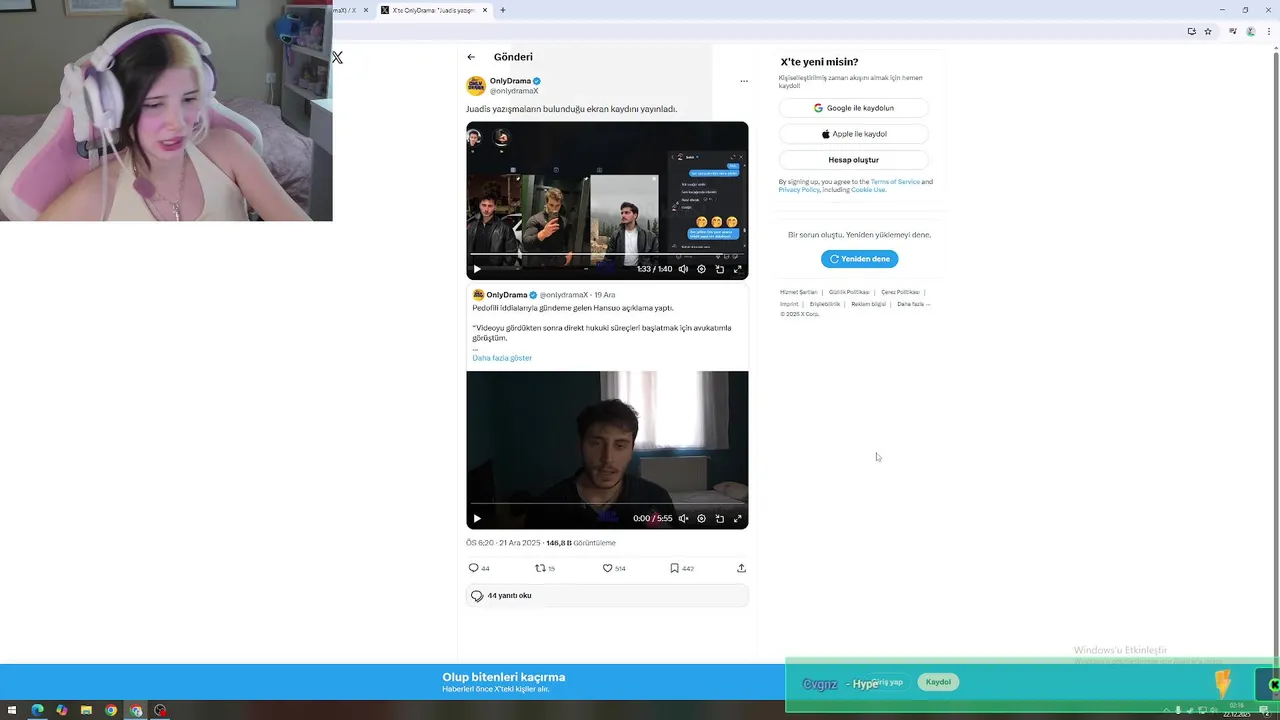
Task: Click the share post icon
Action: 741,568
